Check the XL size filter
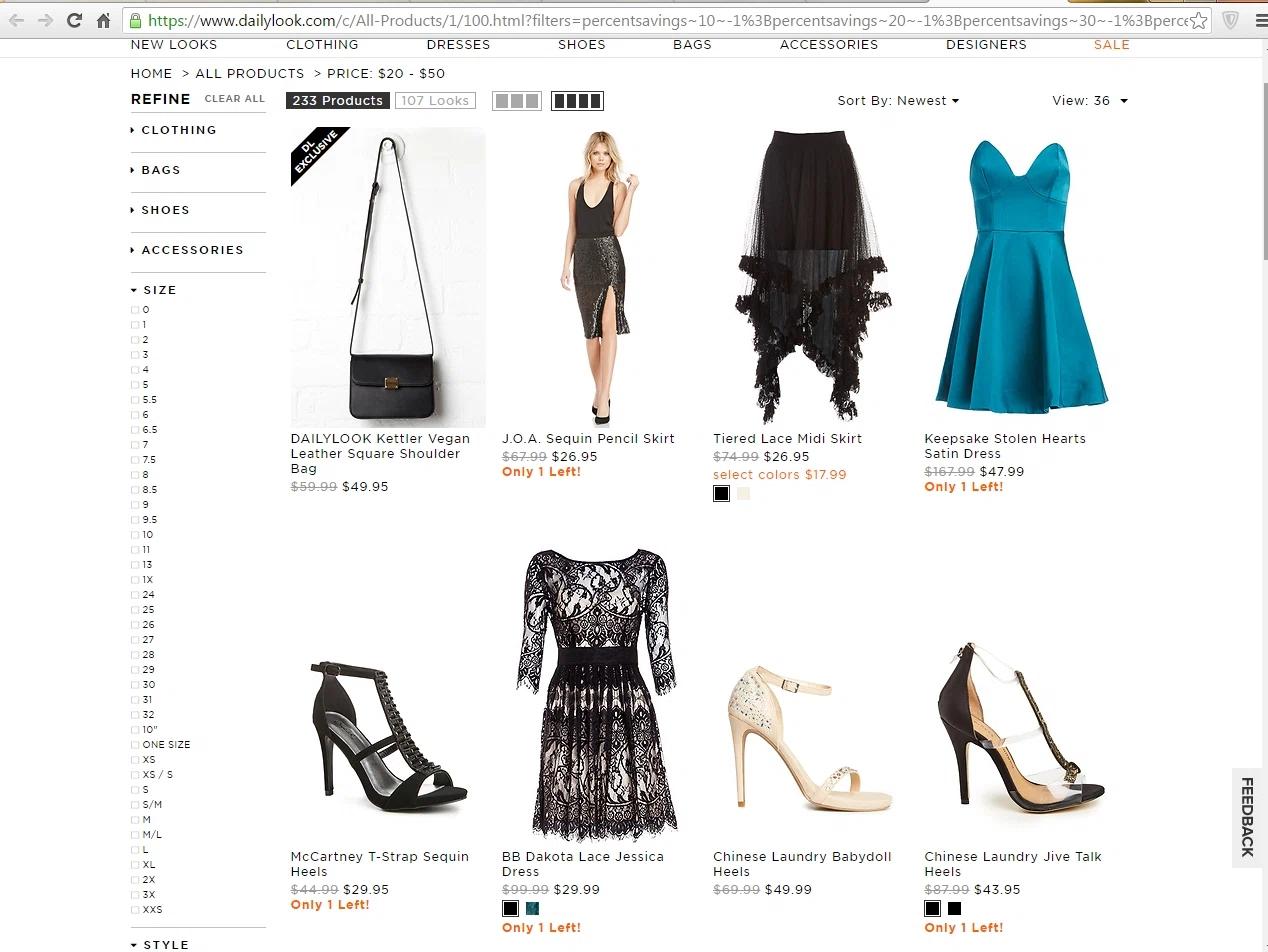The width and height of the screenshot is (1268, 952). [135, 865]
